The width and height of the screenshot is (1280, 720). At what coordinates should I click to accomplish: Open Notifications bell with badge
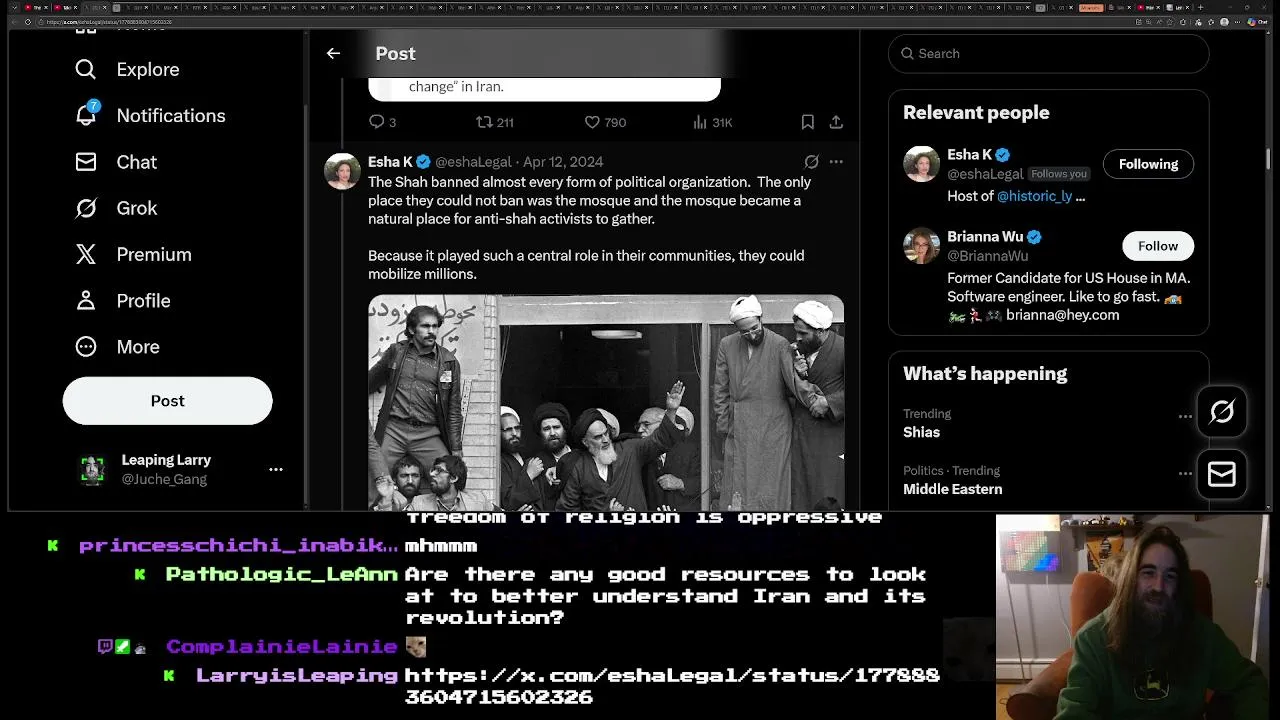(x=86, y=114)
